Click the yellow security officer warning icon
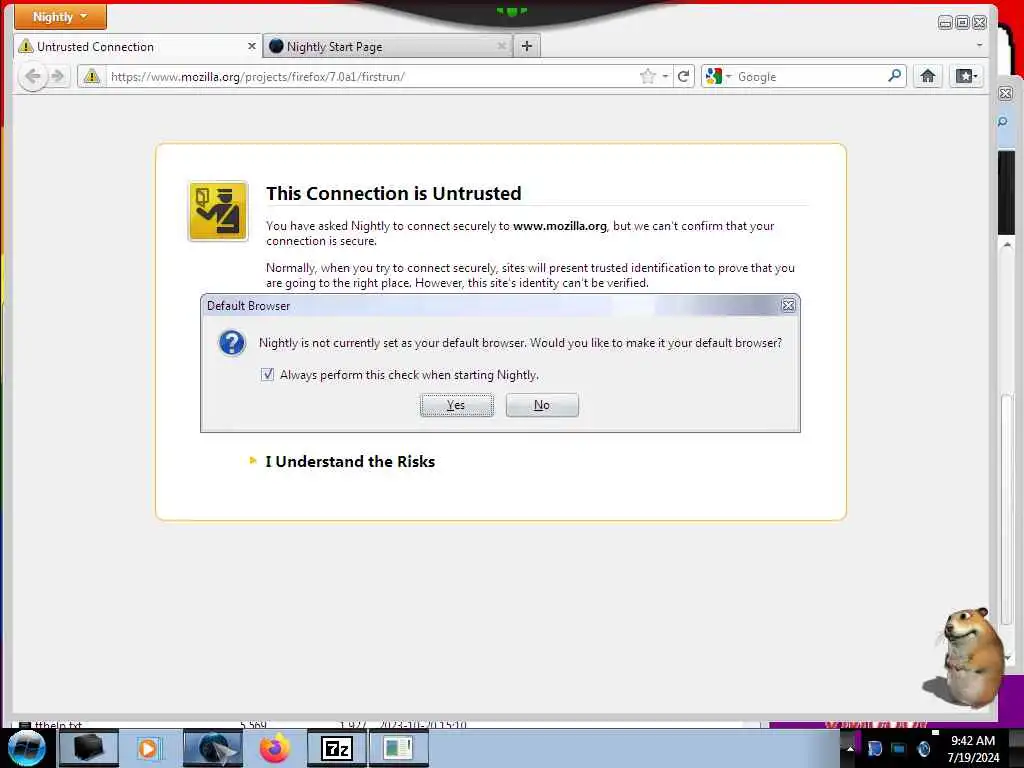This screenshot has height=768, width=1024. coord(218,211)
